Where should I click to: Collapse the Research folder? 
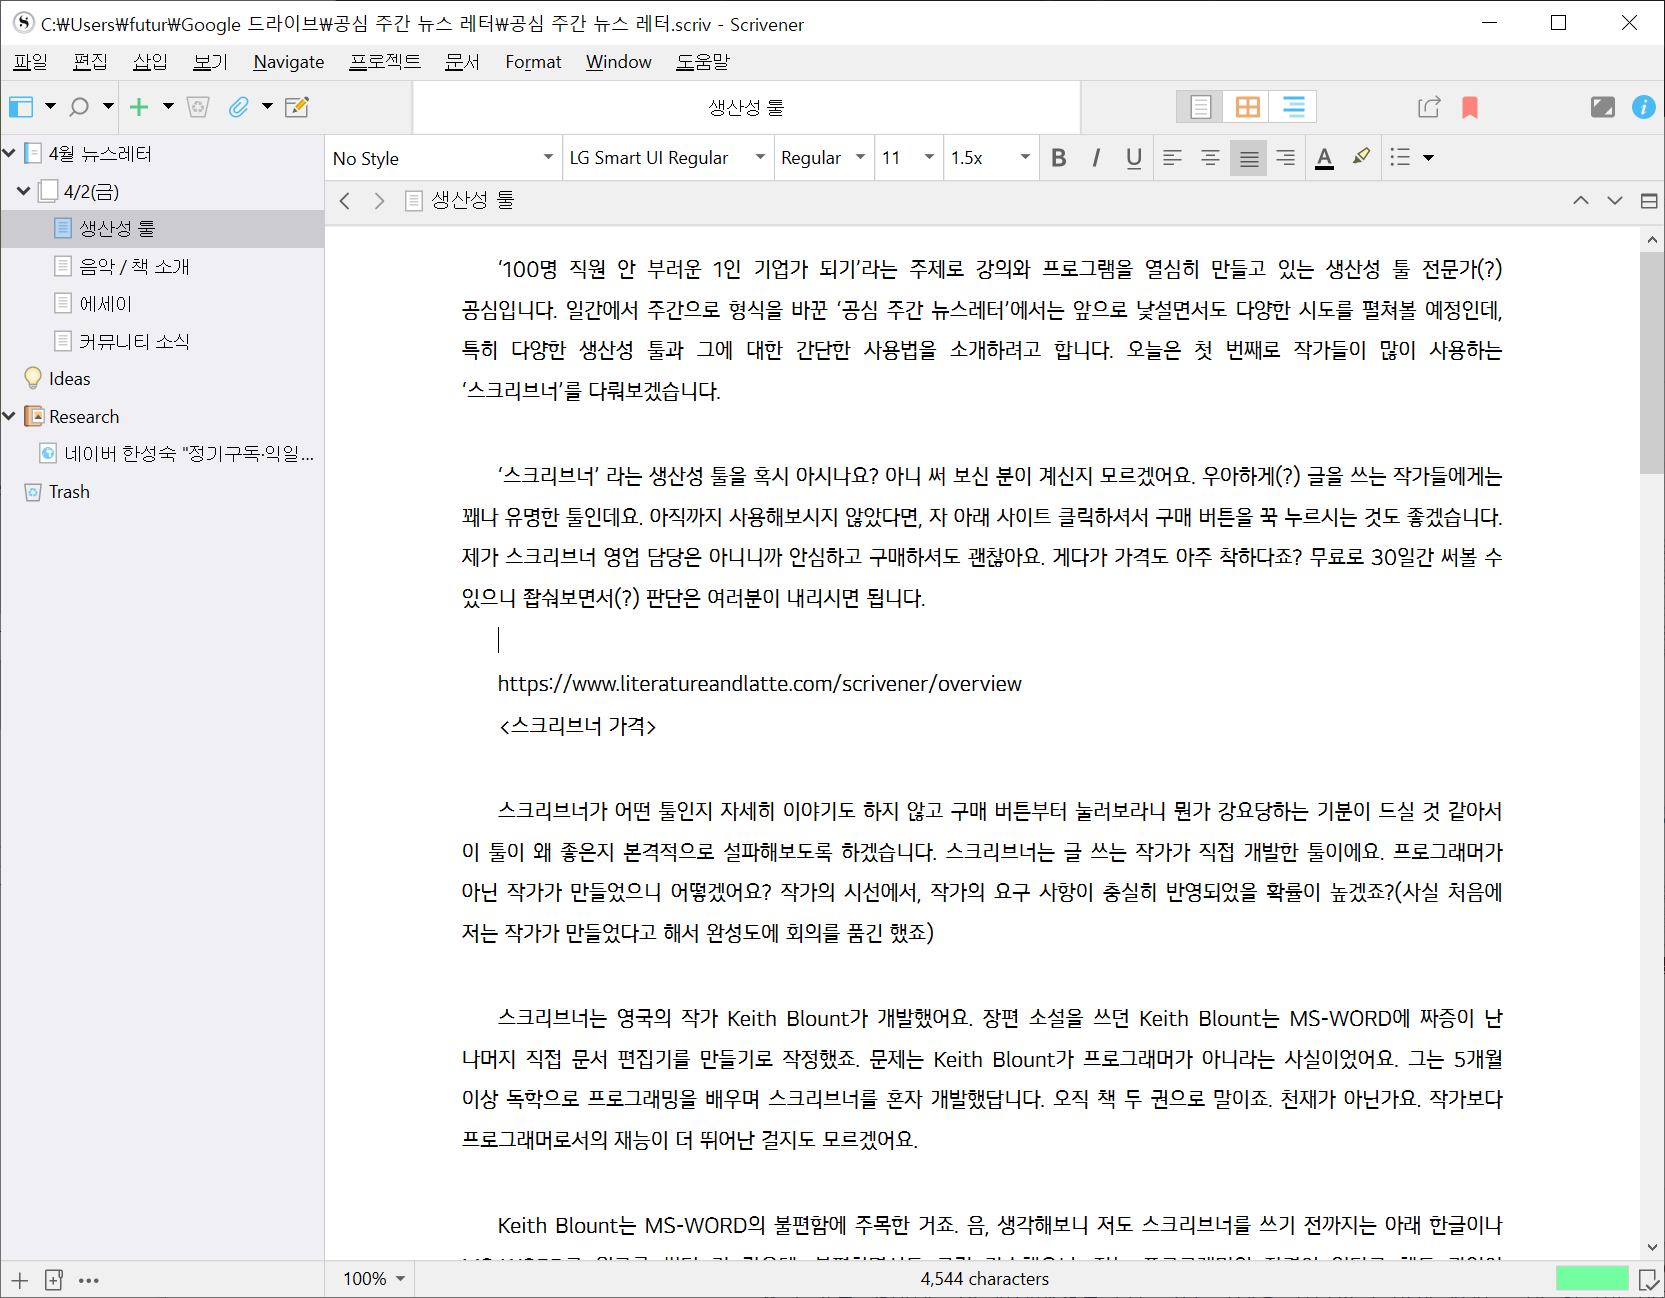(x=9, y=416)
